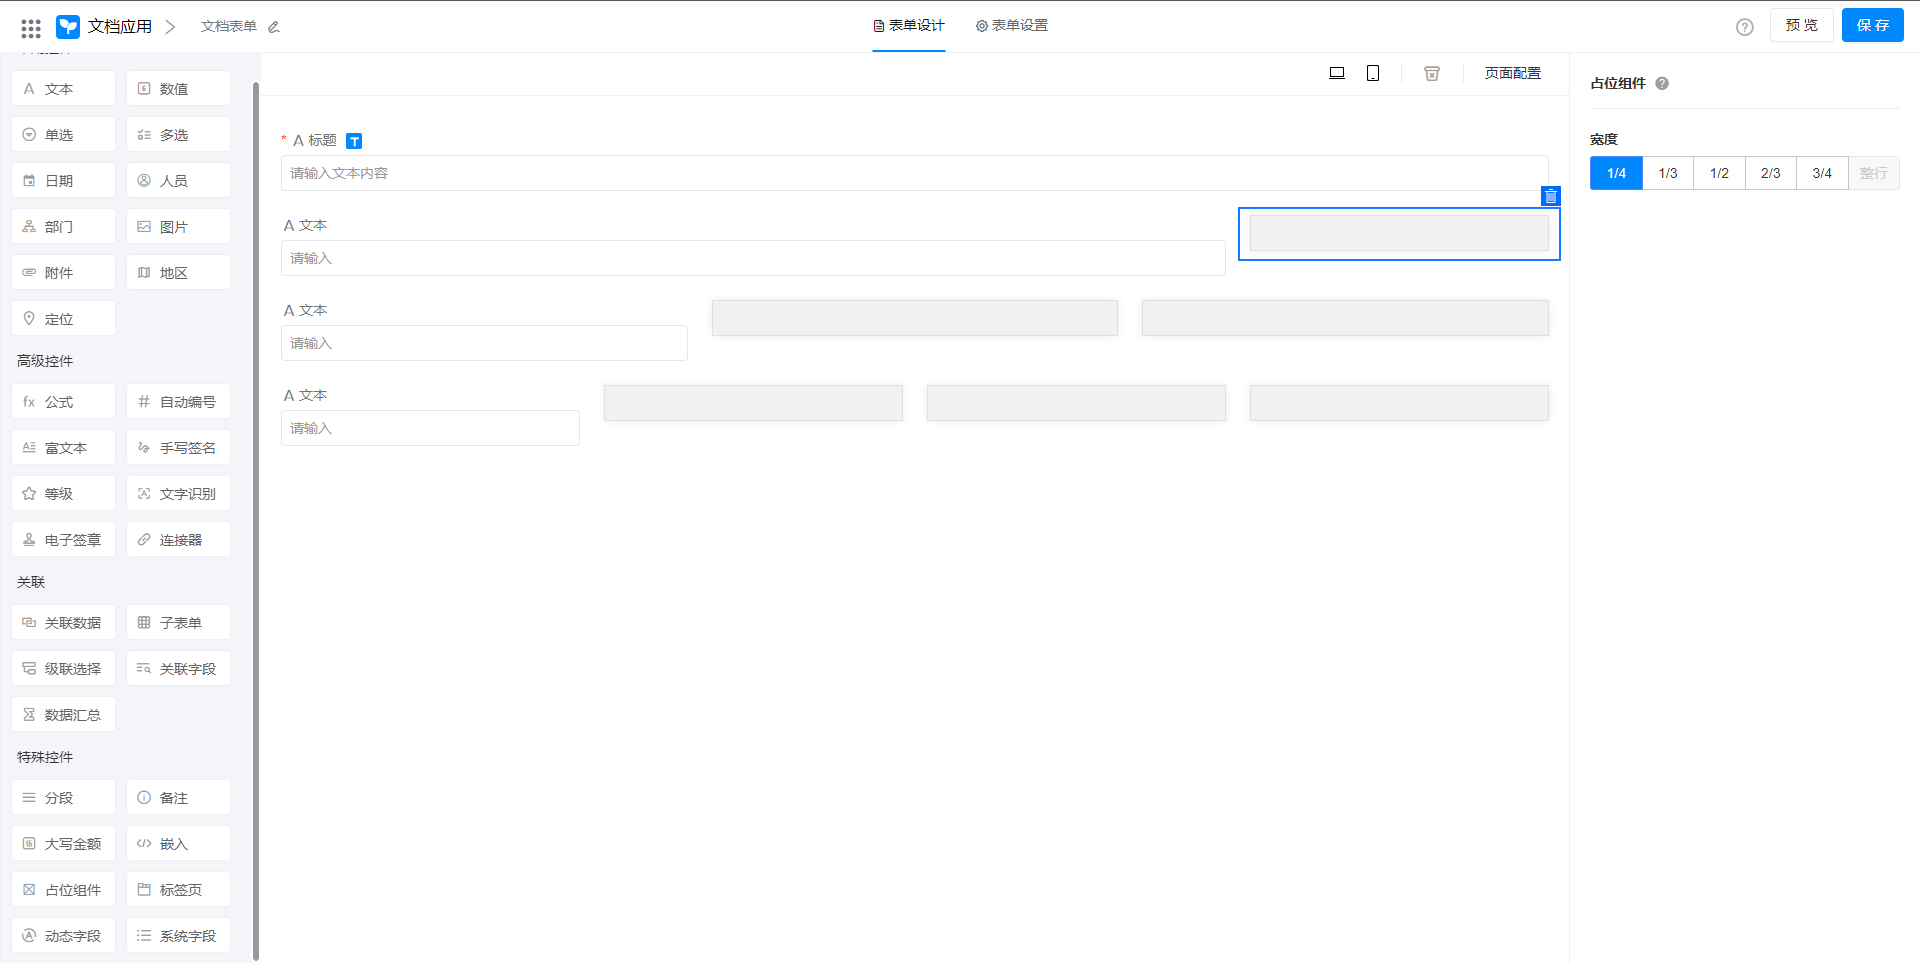
Task: Open the 表单设置 tab
Action: 1012,26
